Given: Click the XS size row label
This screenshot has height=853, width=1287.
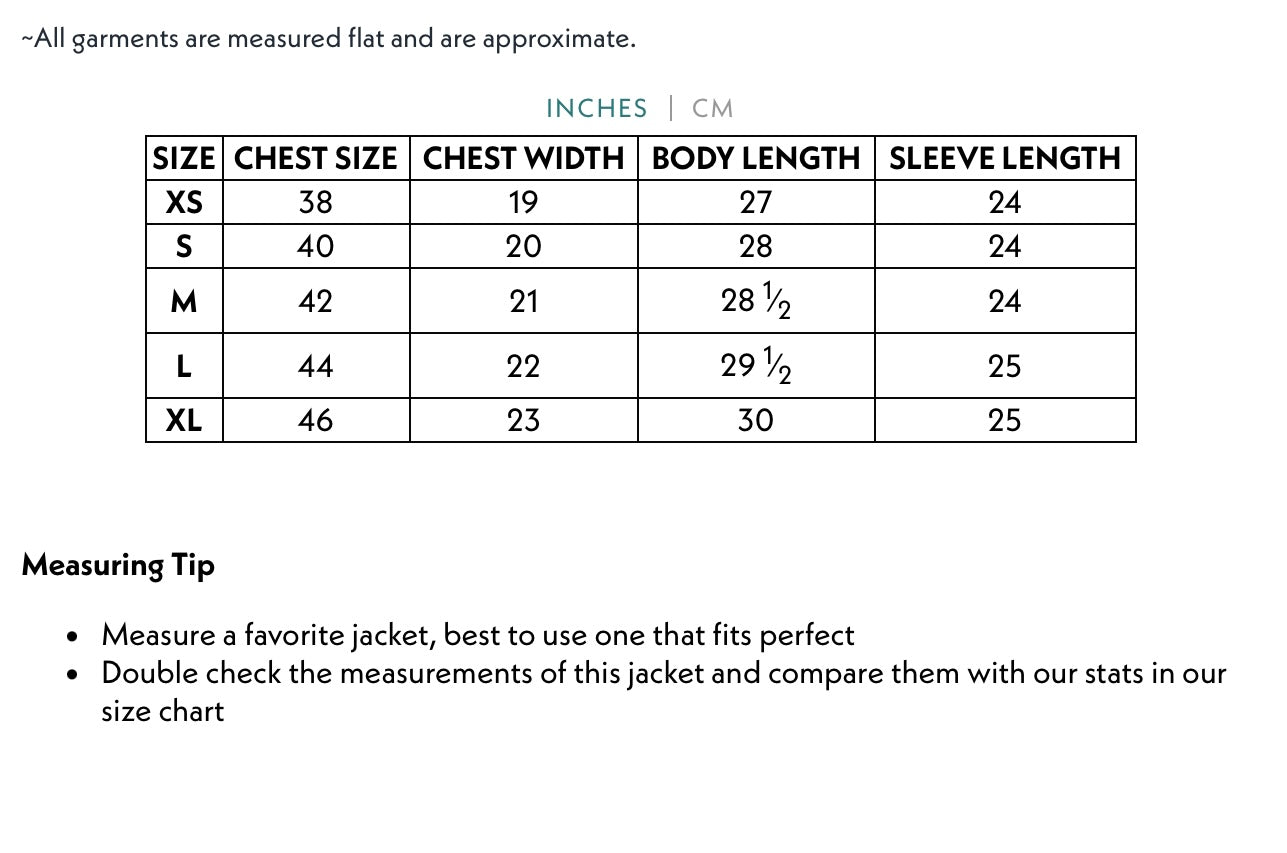Looking at the screenshot, I should click(x=184, y=202).
